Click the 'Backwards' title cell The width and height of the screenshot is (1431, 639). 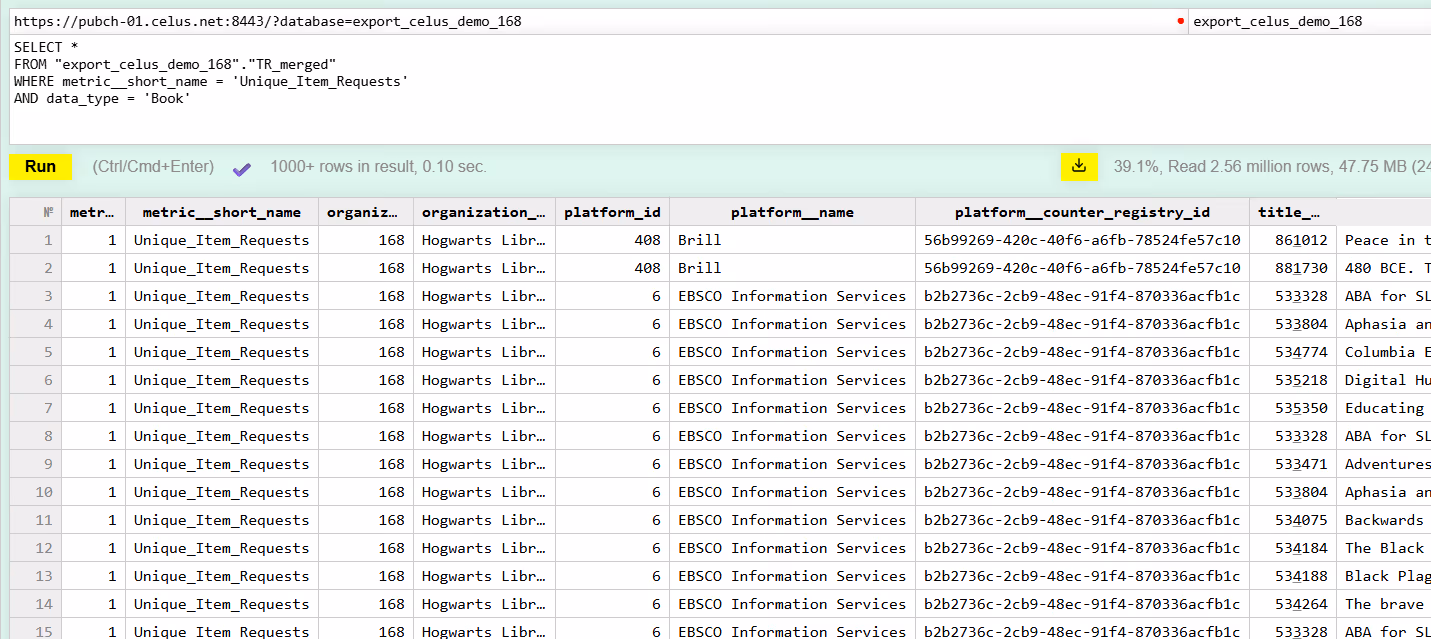[x=1384, y=520]
